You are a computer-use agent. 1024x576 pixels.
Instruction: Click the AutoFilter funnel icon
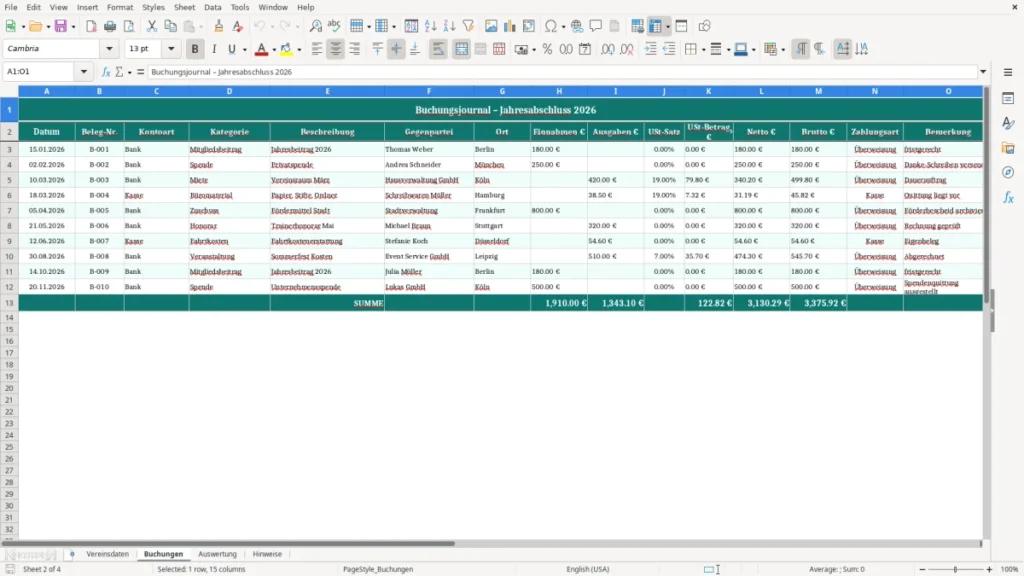pos(468,26)
